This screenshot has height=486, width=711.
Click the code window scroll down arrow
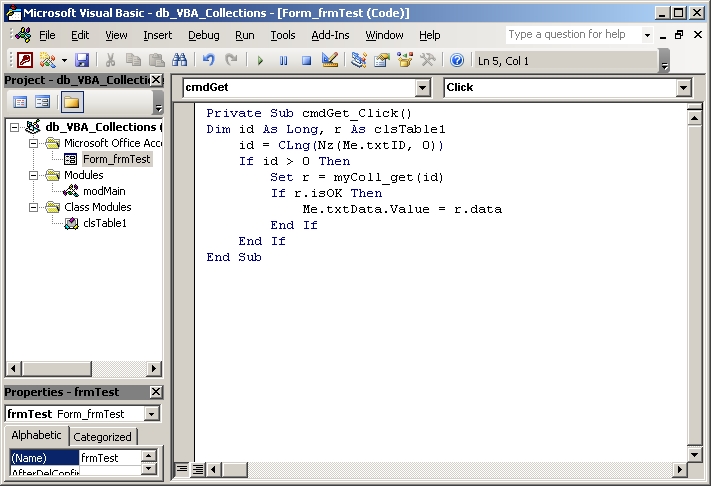click(x=694, y=454)
